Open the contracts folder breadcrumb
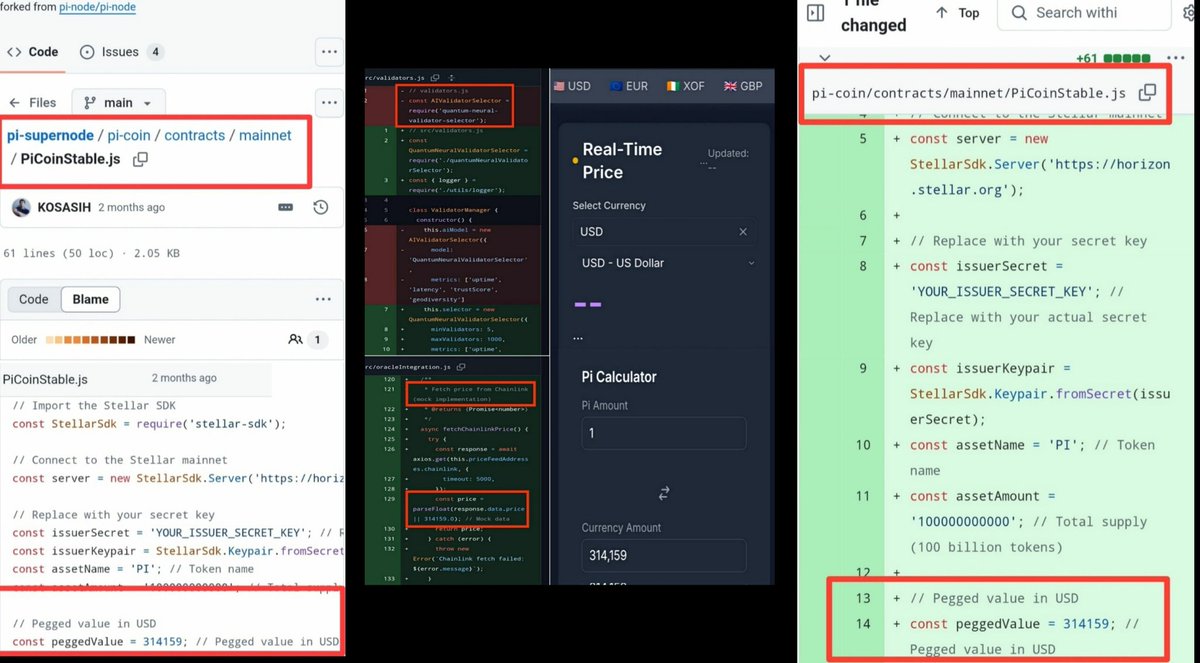This screenshot has width=1200, height=663. pos(194,135)
